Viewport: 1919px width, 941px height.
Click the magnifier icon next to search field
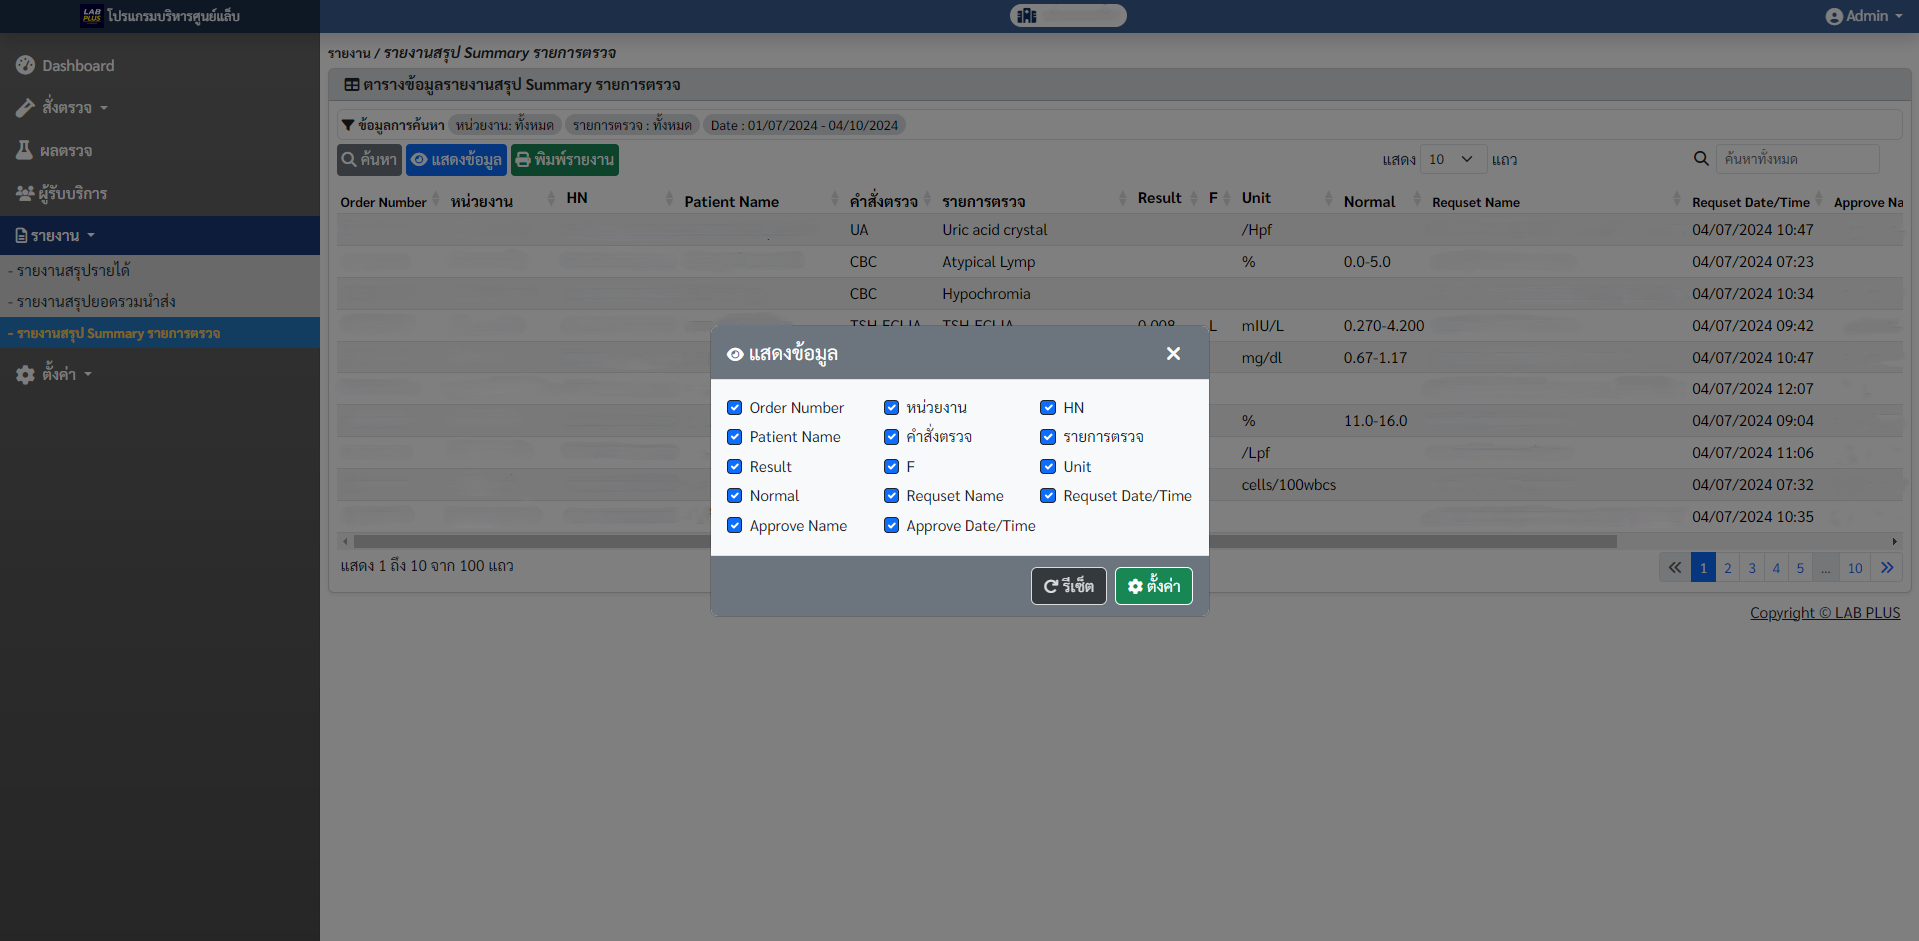(x=1700, y=159)
